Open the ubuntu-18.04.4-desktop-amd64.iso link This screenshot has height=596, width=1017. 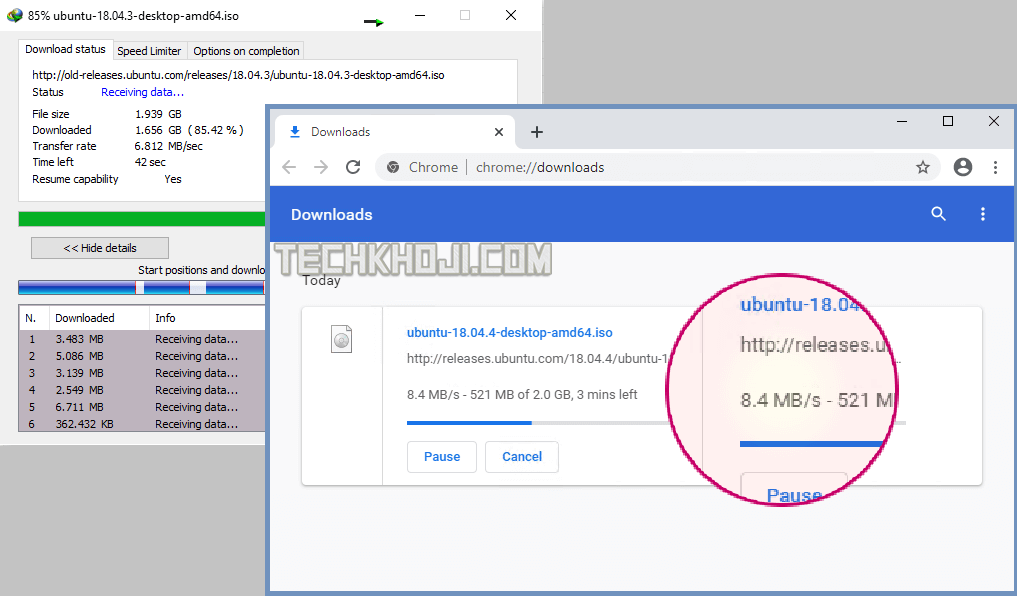[x=509, y=333]
